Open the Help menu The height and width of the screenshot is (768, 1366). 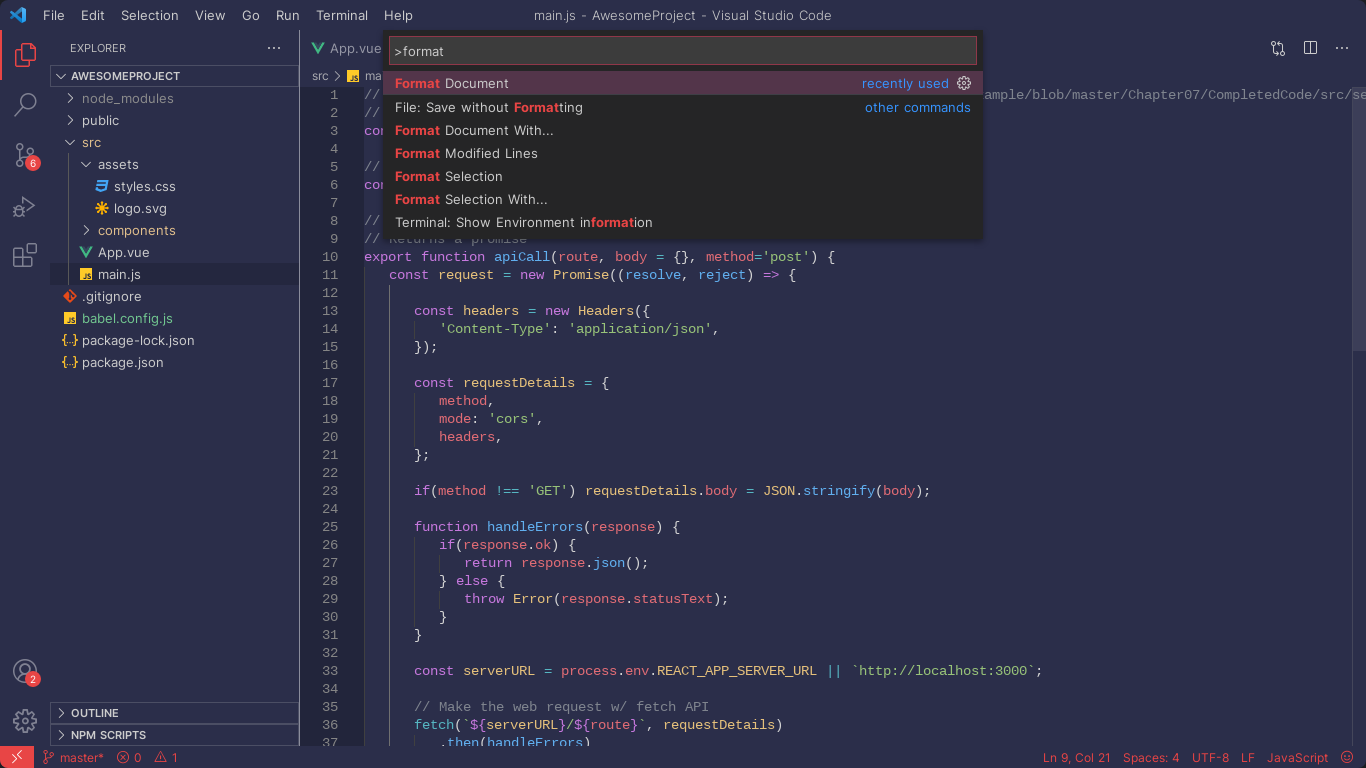[x=398, y=15]
